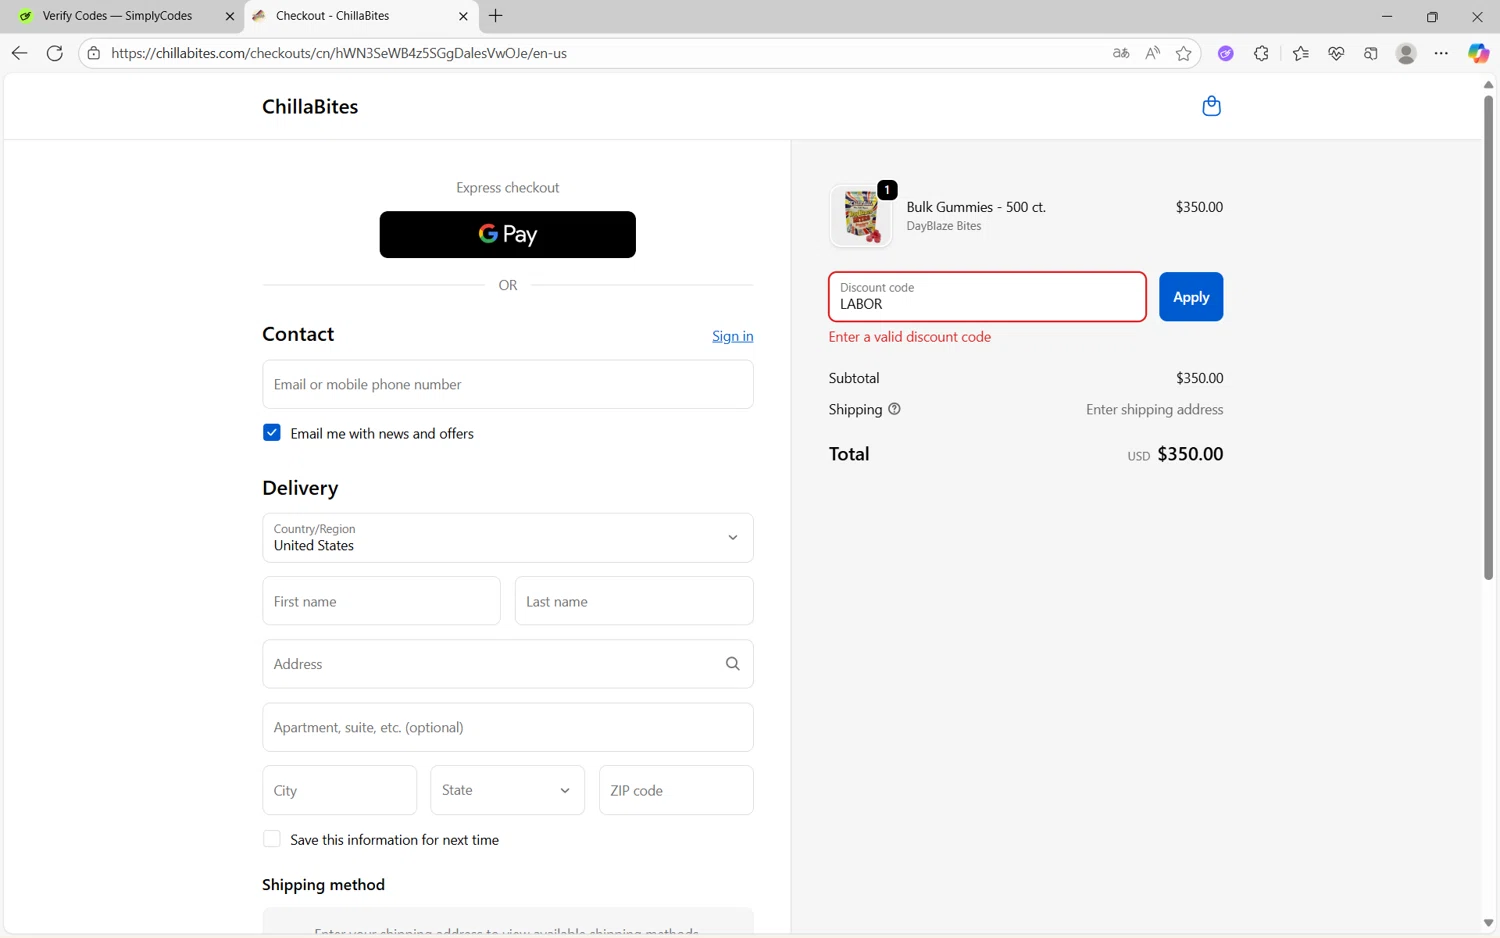Focus the ZIP code field
Image resolution: width=1500 pixels, height=938 pixels.
676,790
